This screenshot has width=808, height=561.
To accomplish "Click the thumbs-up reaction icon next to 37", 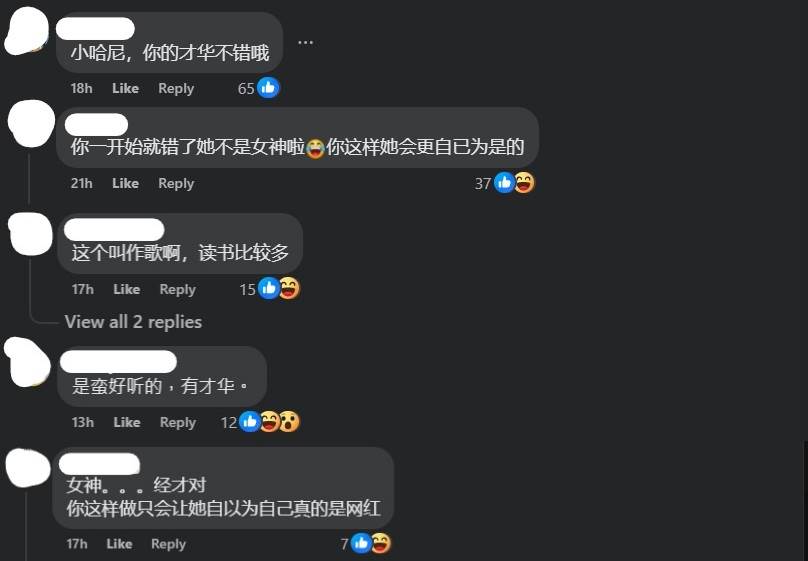I will point(504,183).
